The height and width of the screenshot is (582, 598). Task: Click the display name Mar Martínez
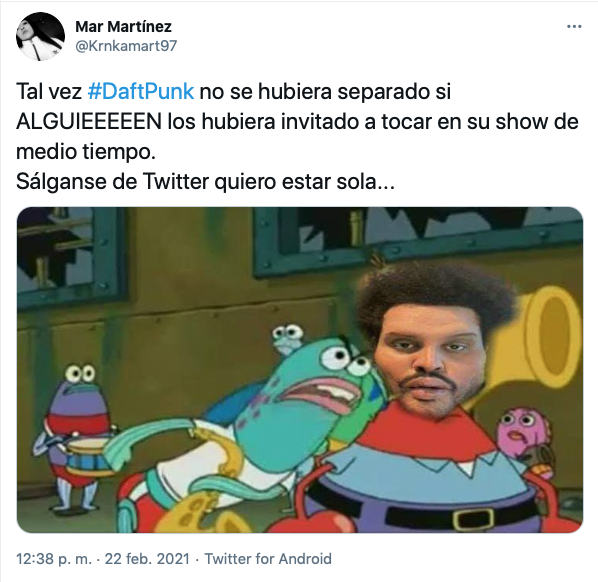coord(123,27)
